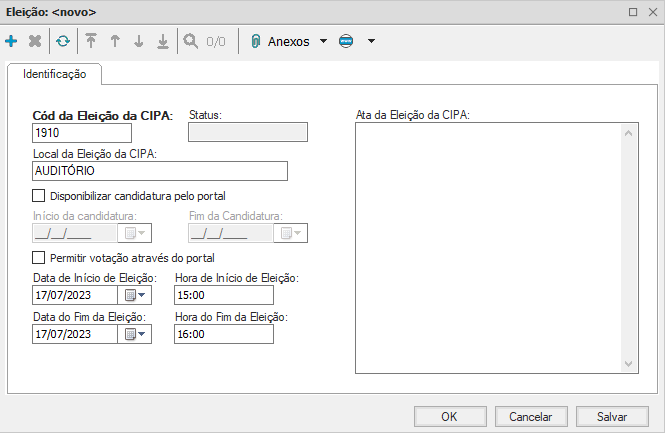Check Permitir votação através do portal
Viewport: 665px width, 433px height.
tap(39, 258)
